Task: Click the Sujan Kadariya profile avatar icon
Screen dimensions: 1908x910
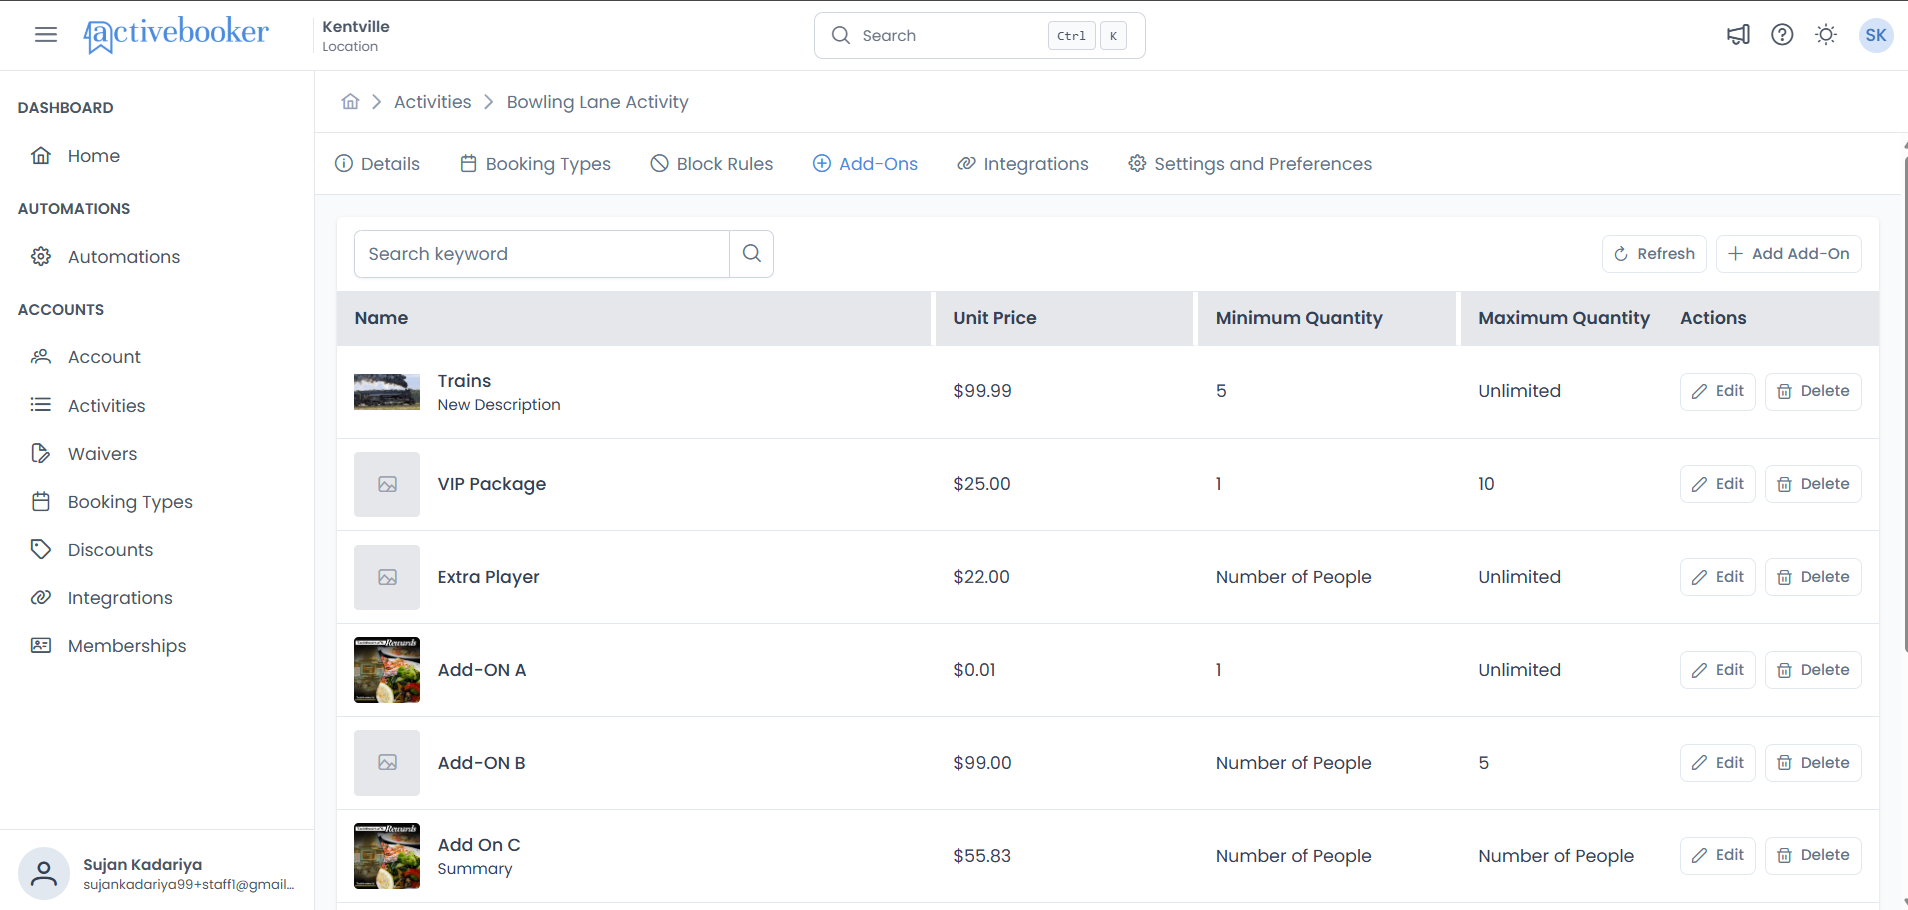Action: [44, 874]
